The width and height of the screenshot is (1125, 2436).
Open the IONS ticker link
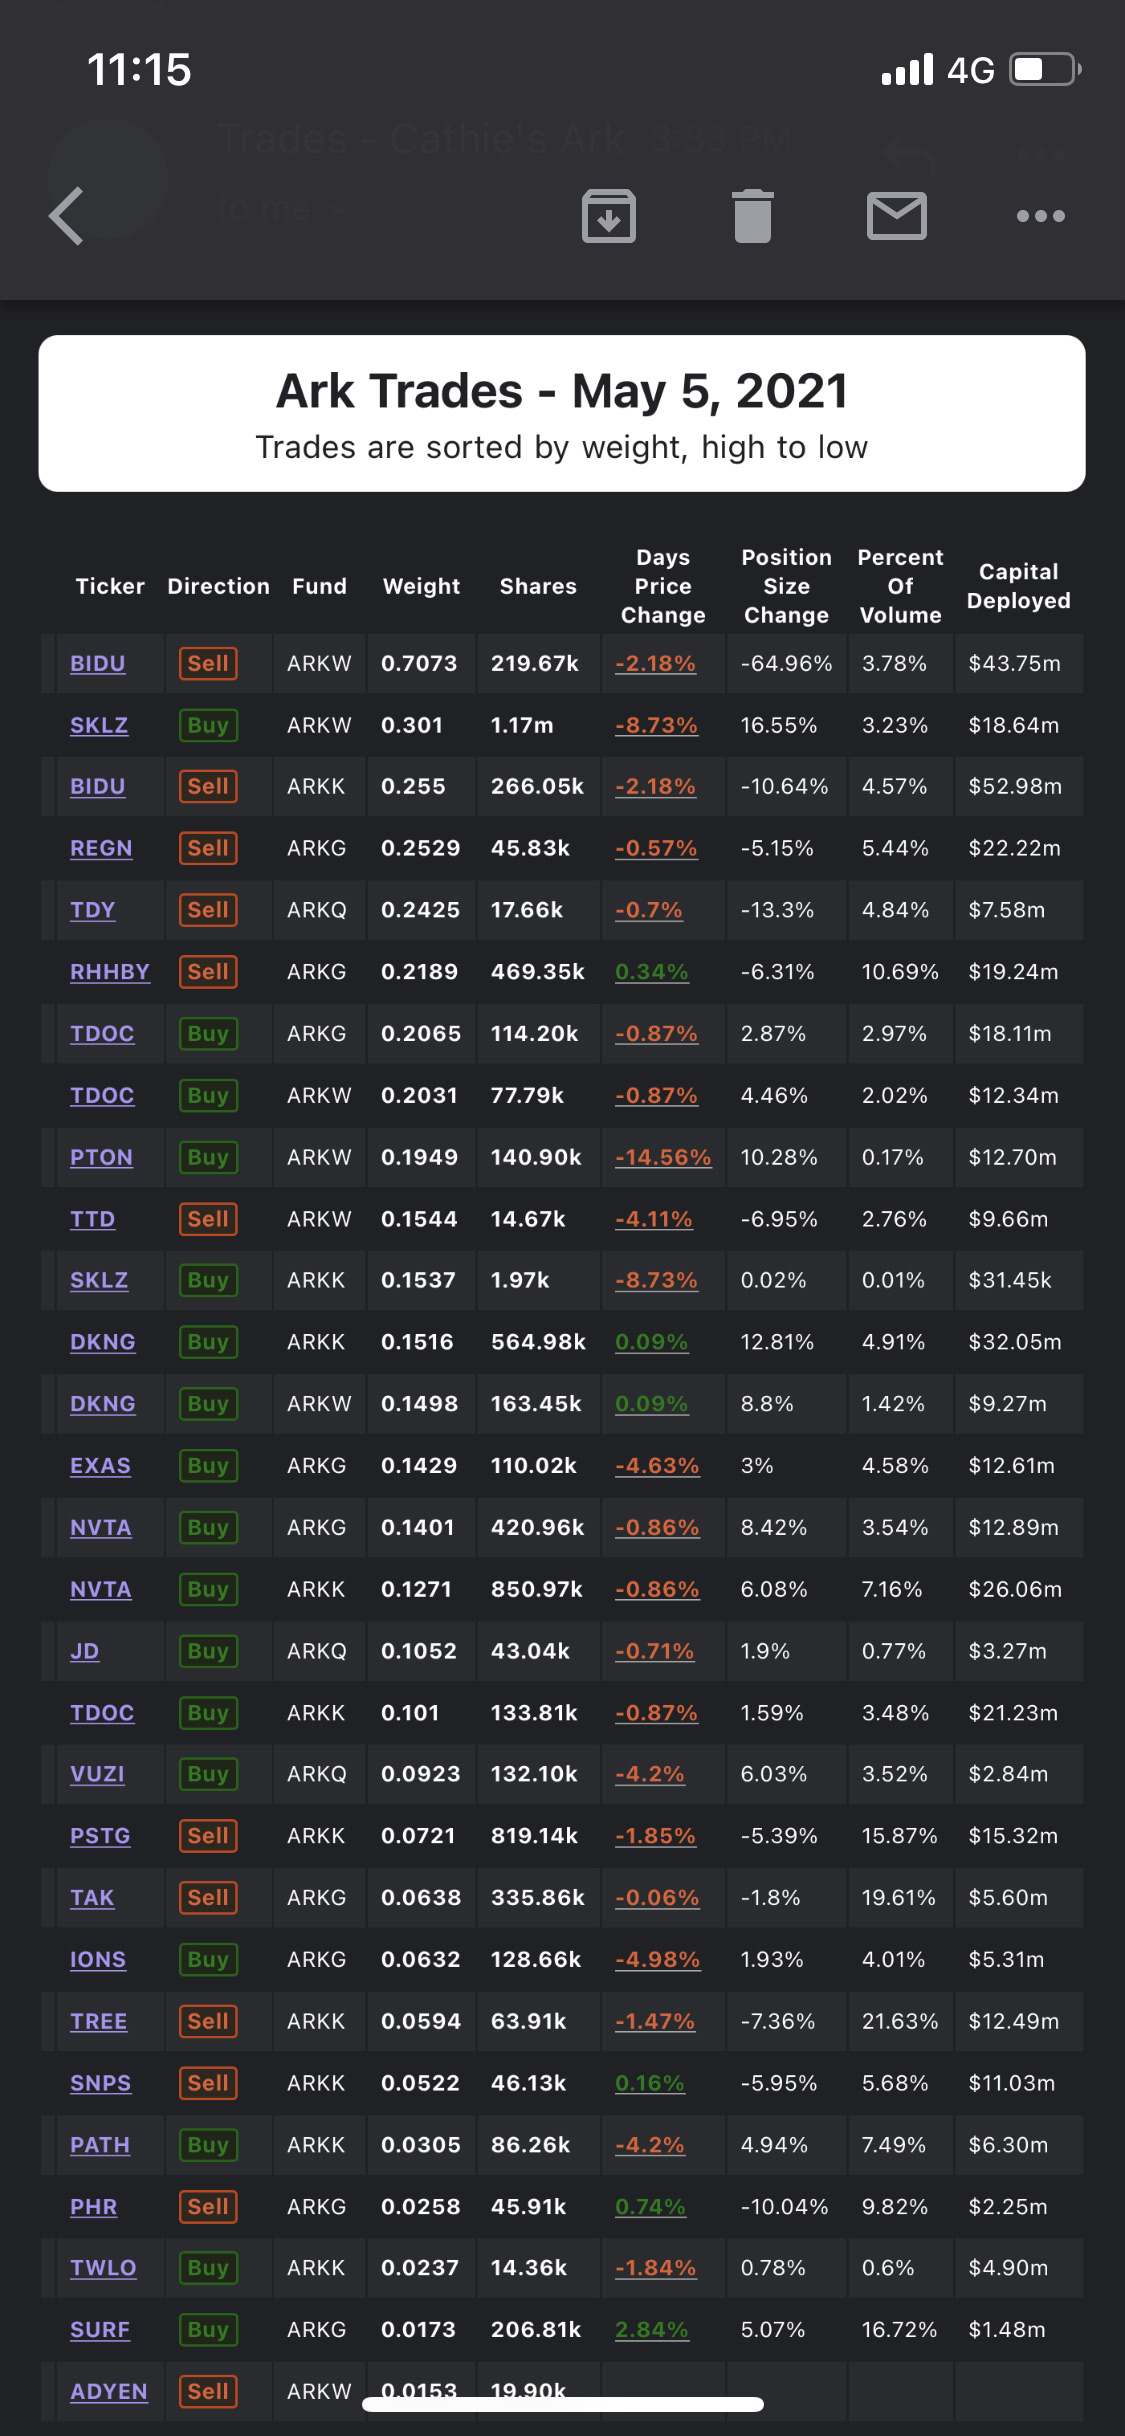98,1960
